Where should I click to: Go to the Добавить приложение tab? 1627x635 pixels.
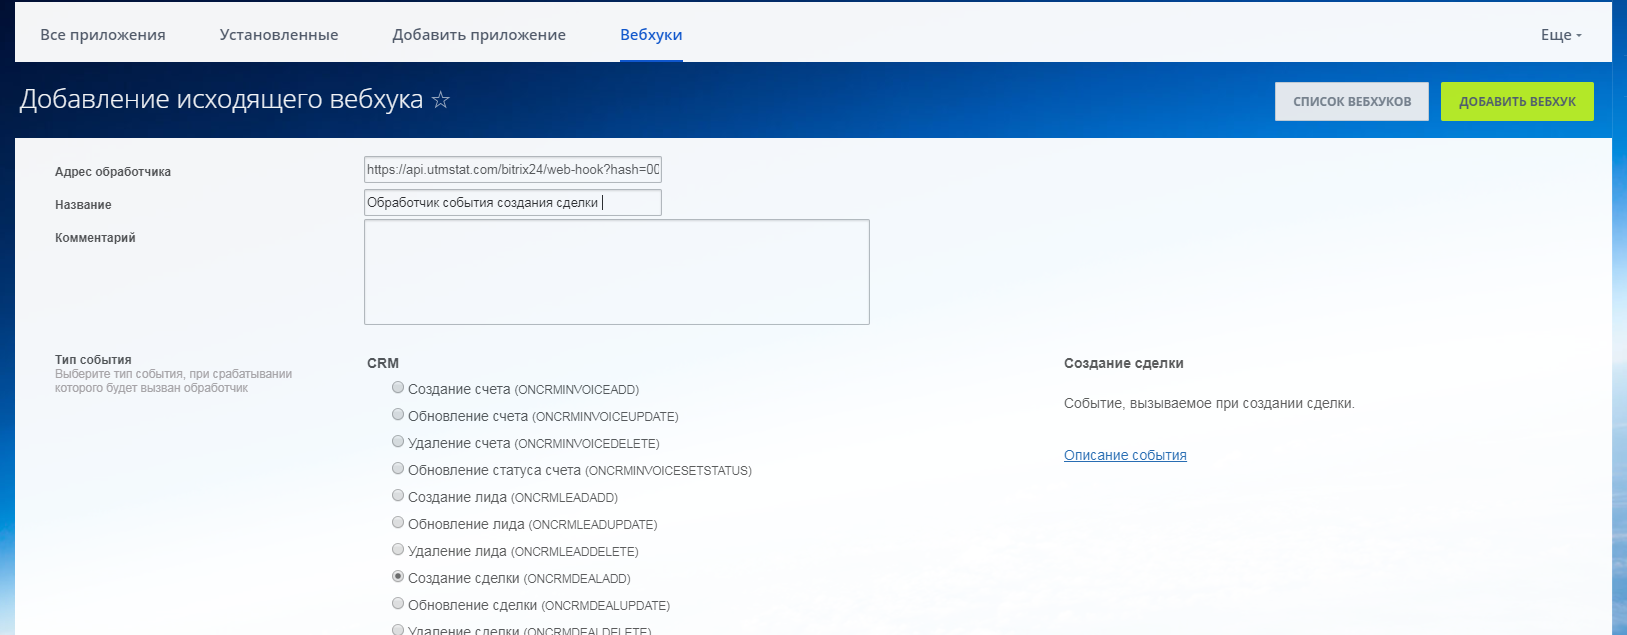click(479, 35)
